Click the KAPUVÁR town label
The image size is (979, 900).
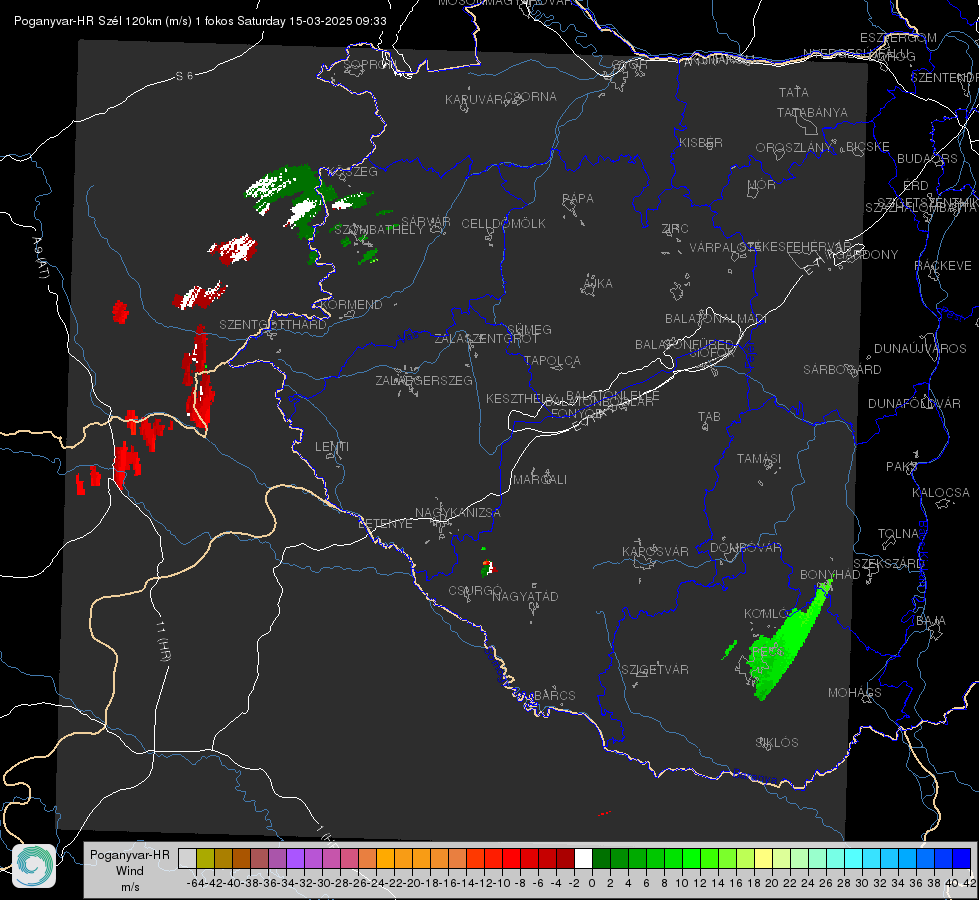point(475,100)
